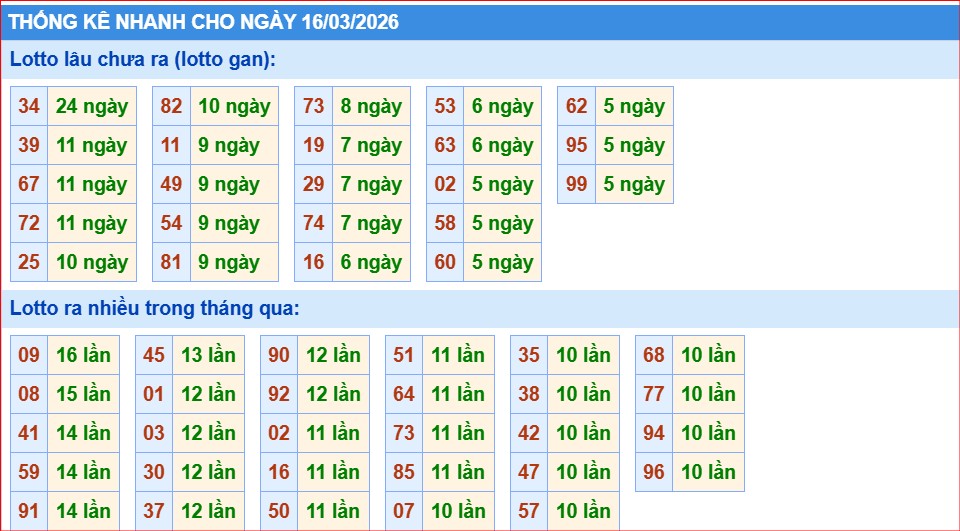Select lotto number 82
Screen dimensions: 960x531
pyautogui.click(x=171, y=106)
